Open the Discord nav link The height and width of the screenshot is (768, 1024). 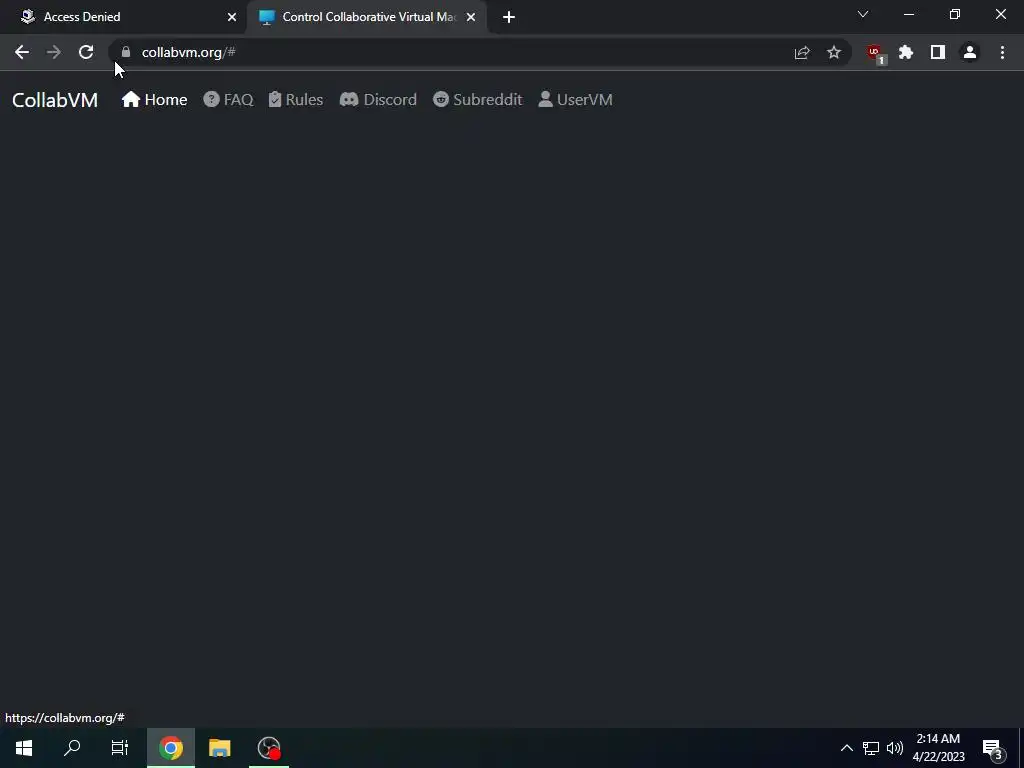(x=378, y=99)
